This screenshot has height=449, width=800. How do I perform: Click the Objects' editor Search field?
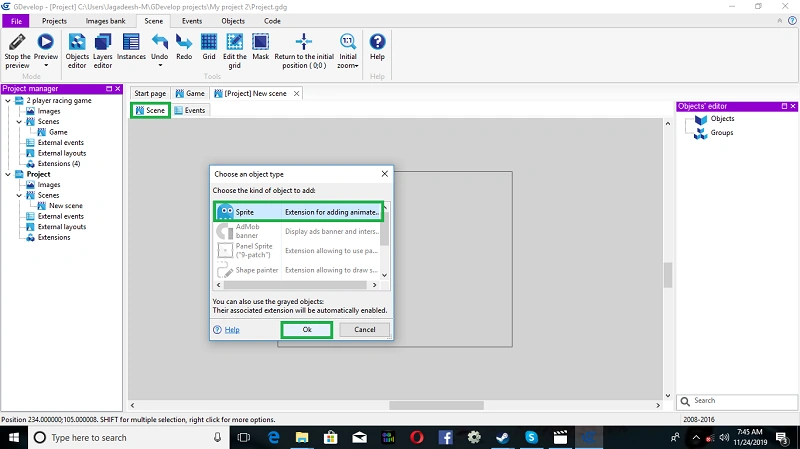738,401
